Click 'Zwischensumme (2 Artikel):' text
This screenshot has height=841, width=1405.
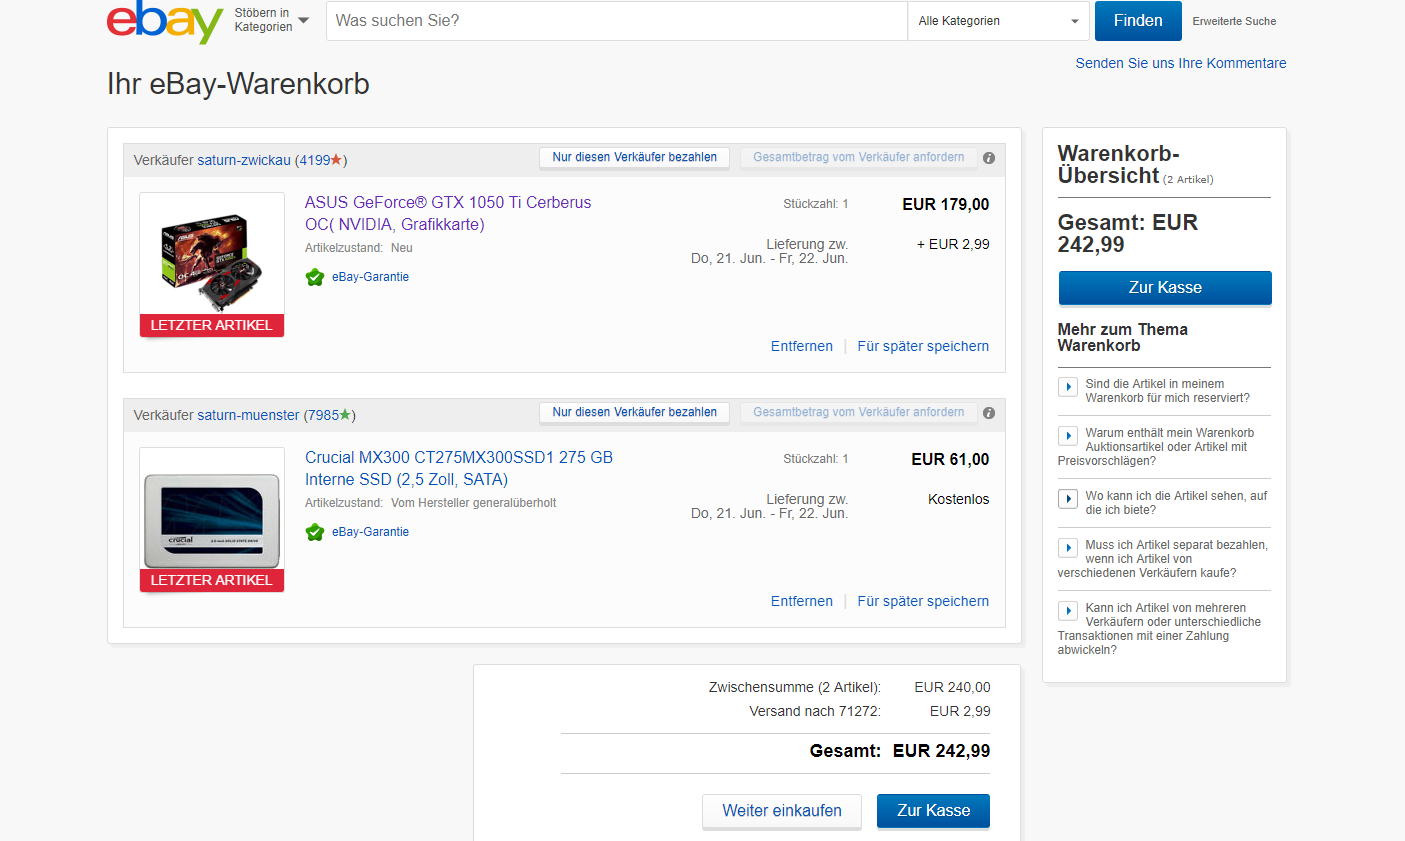pyautogui.click(x=795, y=687)
